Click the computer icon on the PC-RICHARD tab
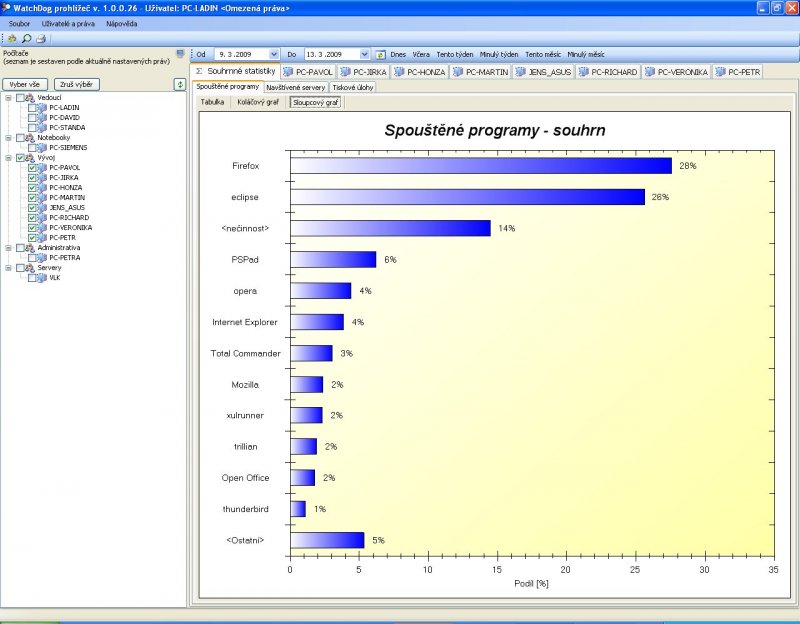 click(584, 72)
